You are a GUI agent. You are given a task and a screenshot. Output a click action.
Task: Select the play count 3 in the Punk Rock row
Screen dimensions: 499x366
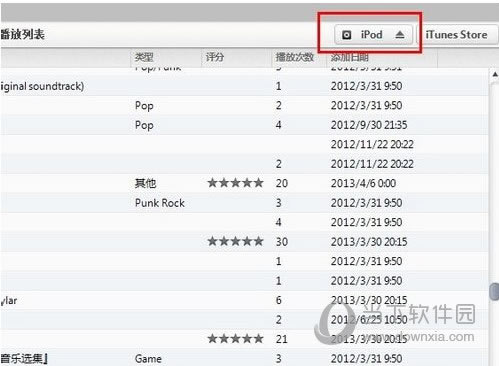point(279,203)
